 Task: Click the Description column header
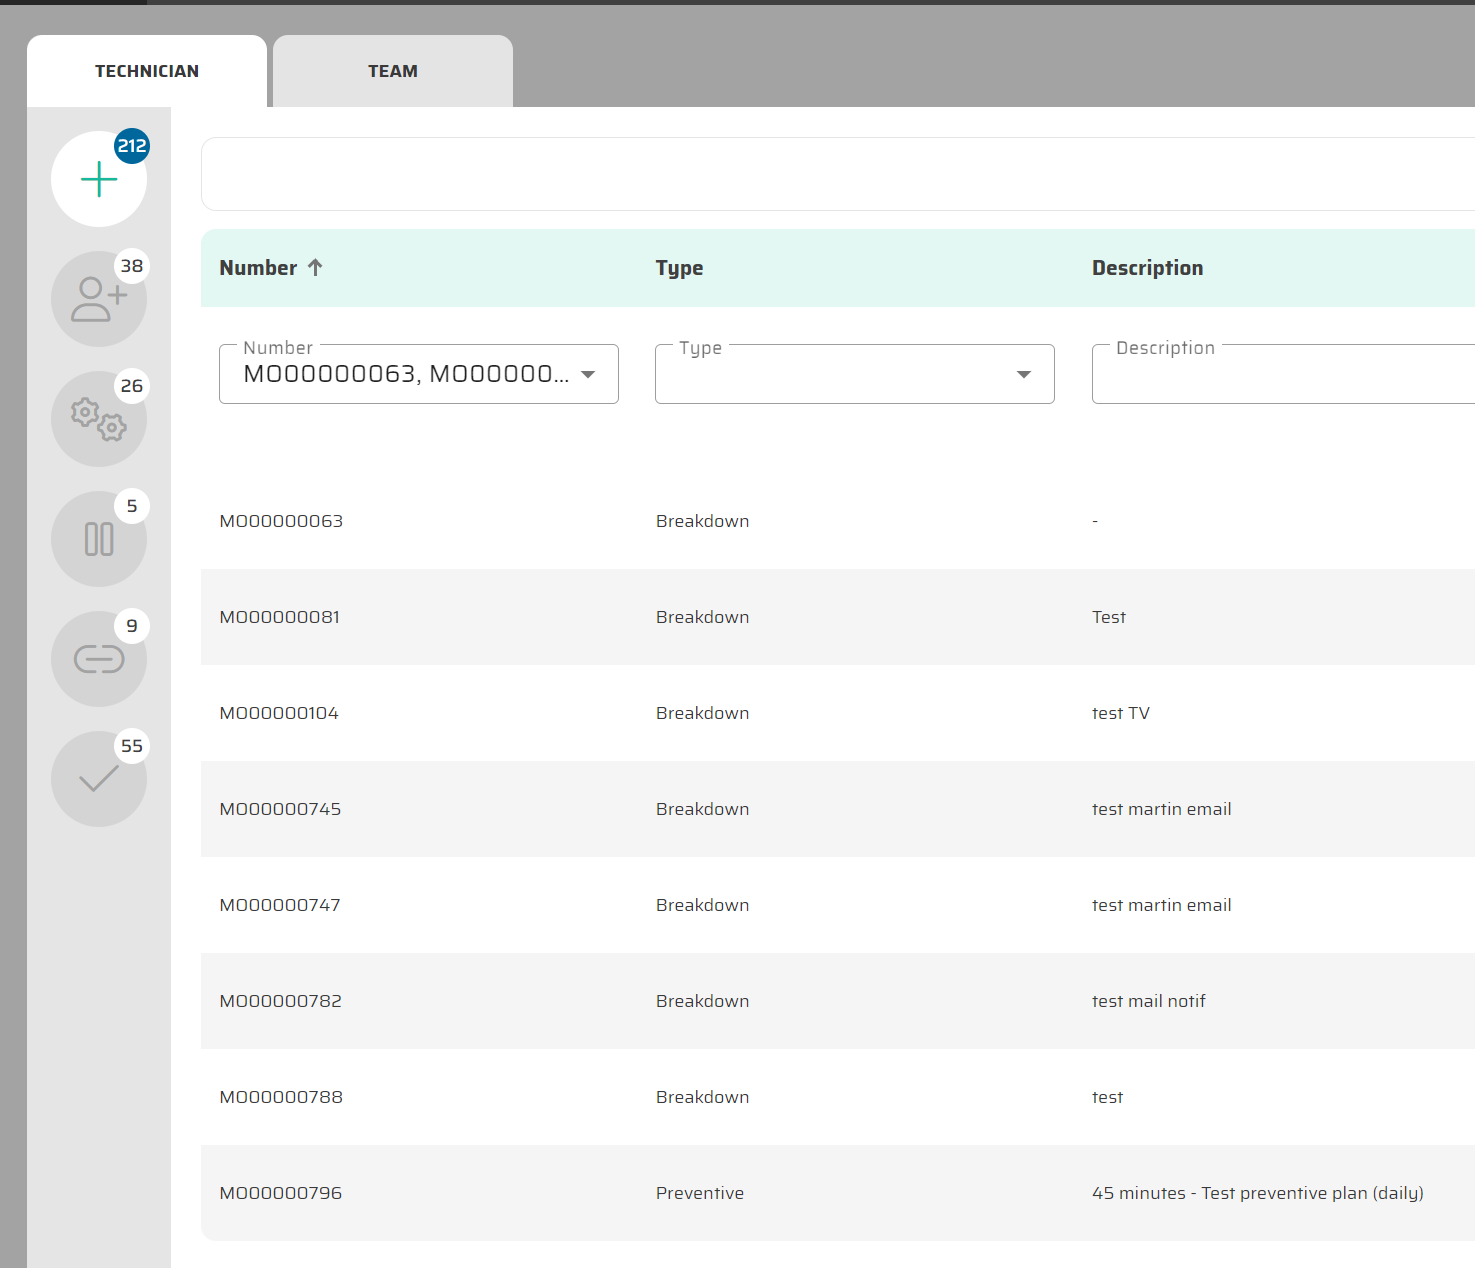coord(1147,268)
